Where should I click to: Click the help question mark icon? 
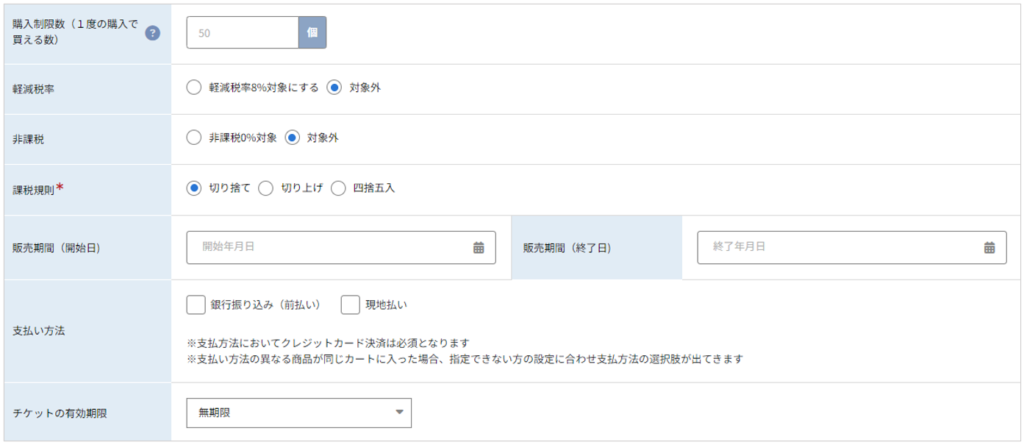click(x=153, y=33)
